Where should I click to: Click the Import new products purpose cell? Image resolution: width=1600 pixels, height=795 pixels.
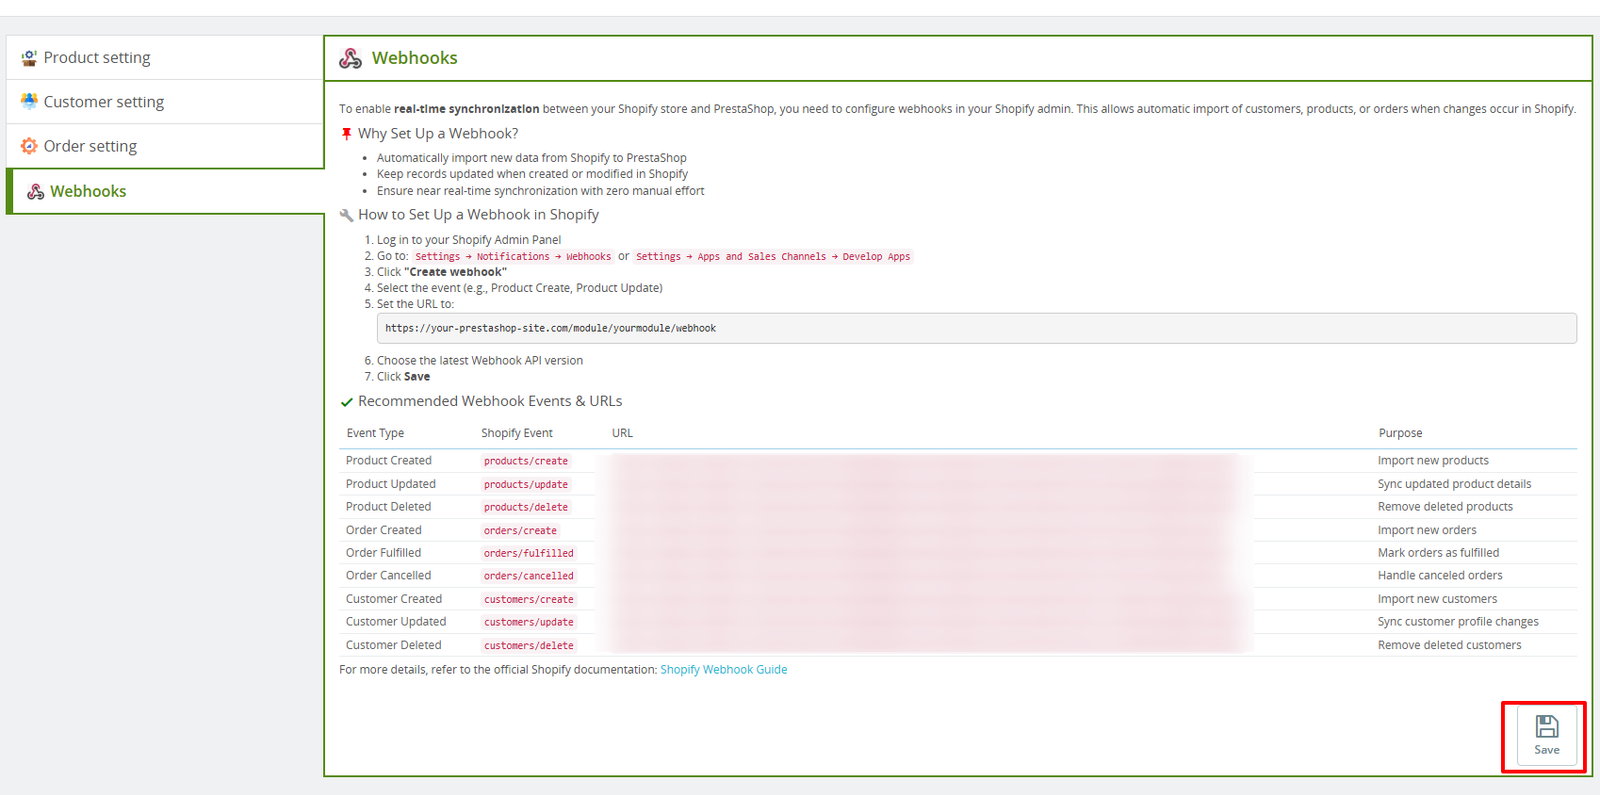1433,461
